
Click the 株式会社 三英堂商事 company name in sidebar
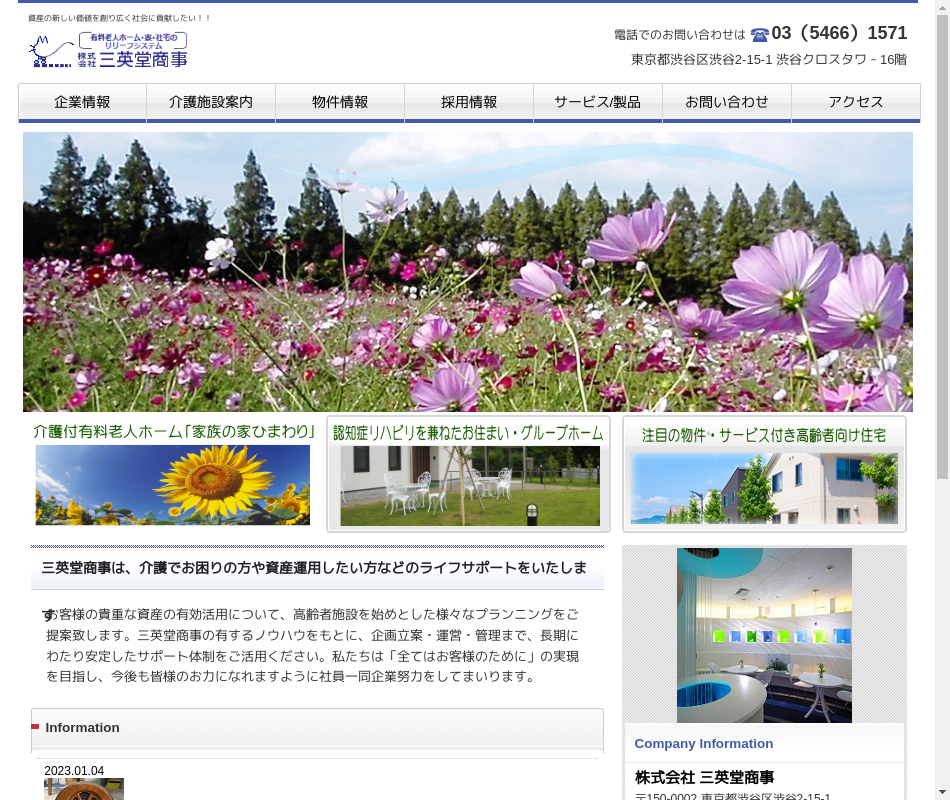pos(704,777)
